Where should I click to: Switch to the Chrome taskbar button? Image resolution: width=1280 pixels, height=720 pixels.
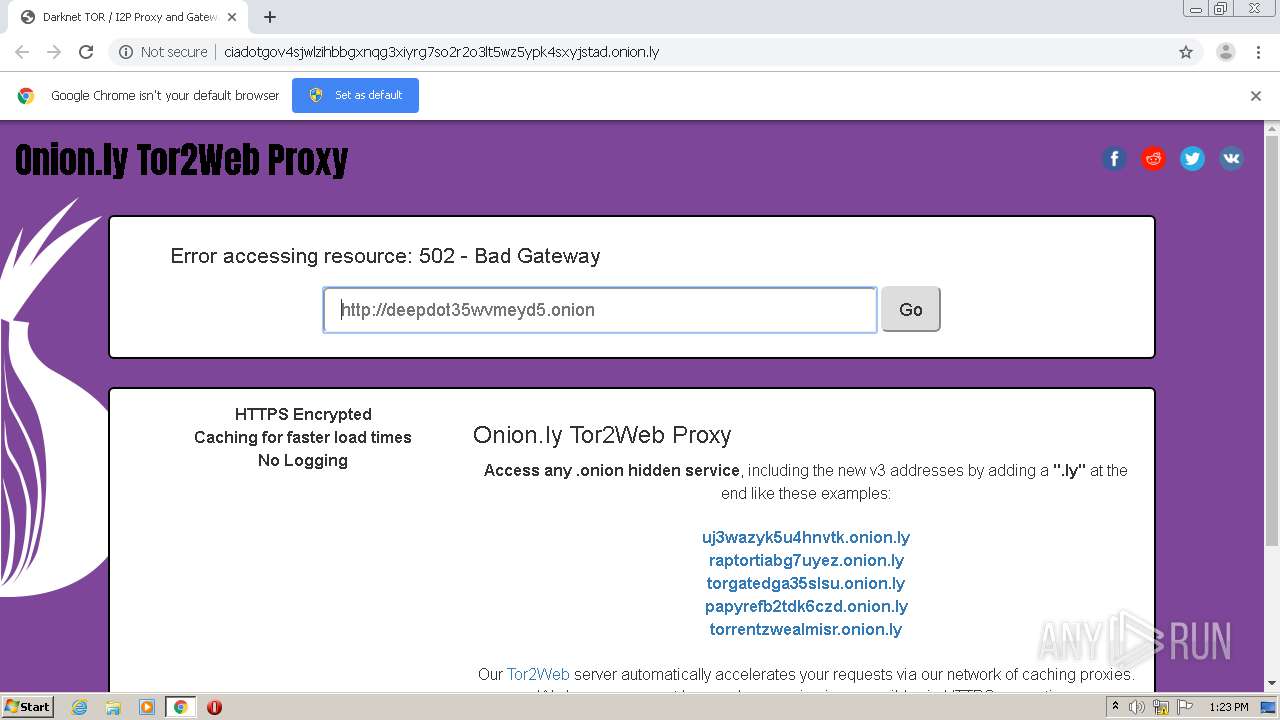[181, 707]
